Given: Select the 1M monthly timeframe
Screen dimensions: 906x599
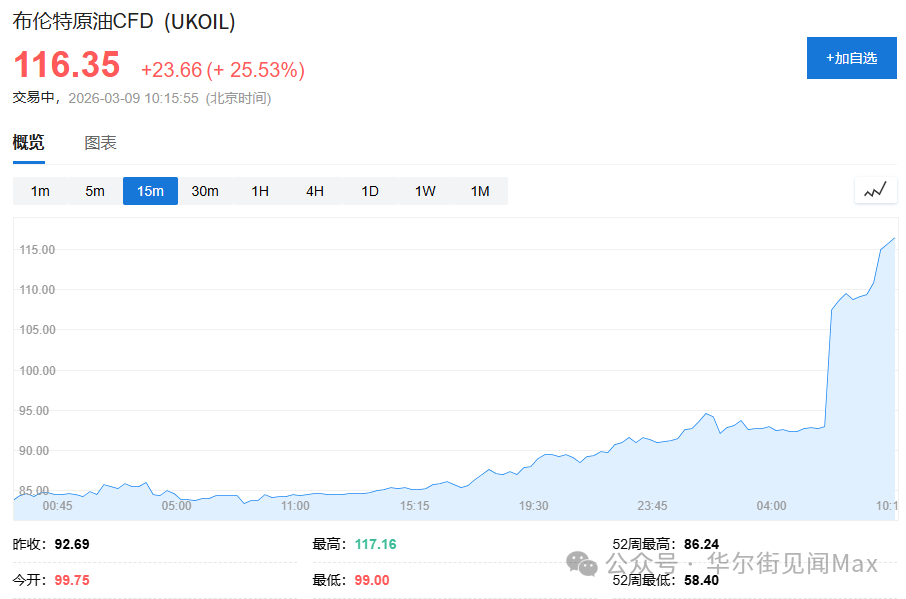Looking at the screenshot, I should [479, 190].
